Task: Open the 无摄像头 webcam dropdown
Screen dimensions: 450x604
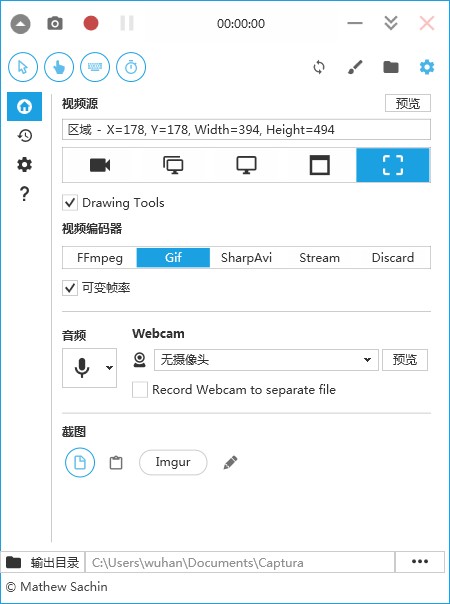Action: (266, 360)
